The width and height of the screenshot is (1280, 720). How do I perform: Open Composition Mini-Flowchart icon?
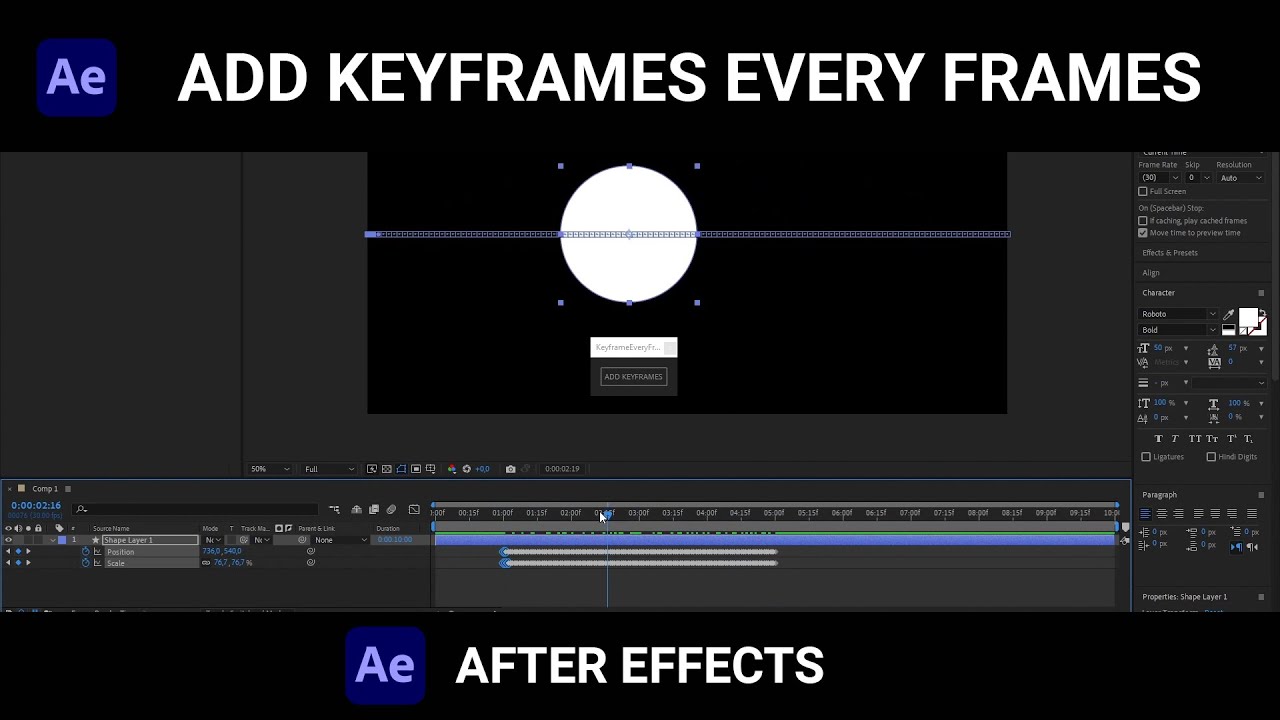point(334,510)
